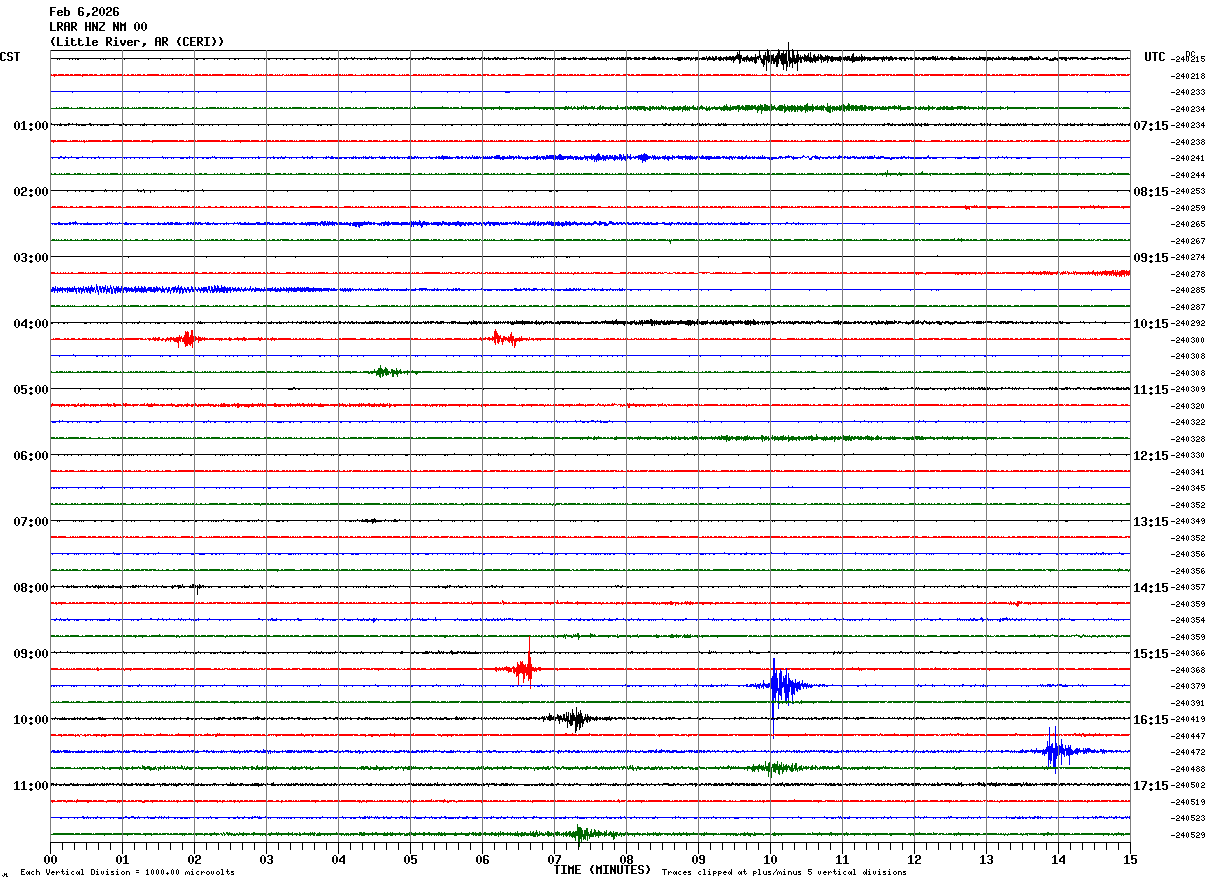Click the DC offset value -240529
The image size is (1210, 886).
tap(1187, 835)
